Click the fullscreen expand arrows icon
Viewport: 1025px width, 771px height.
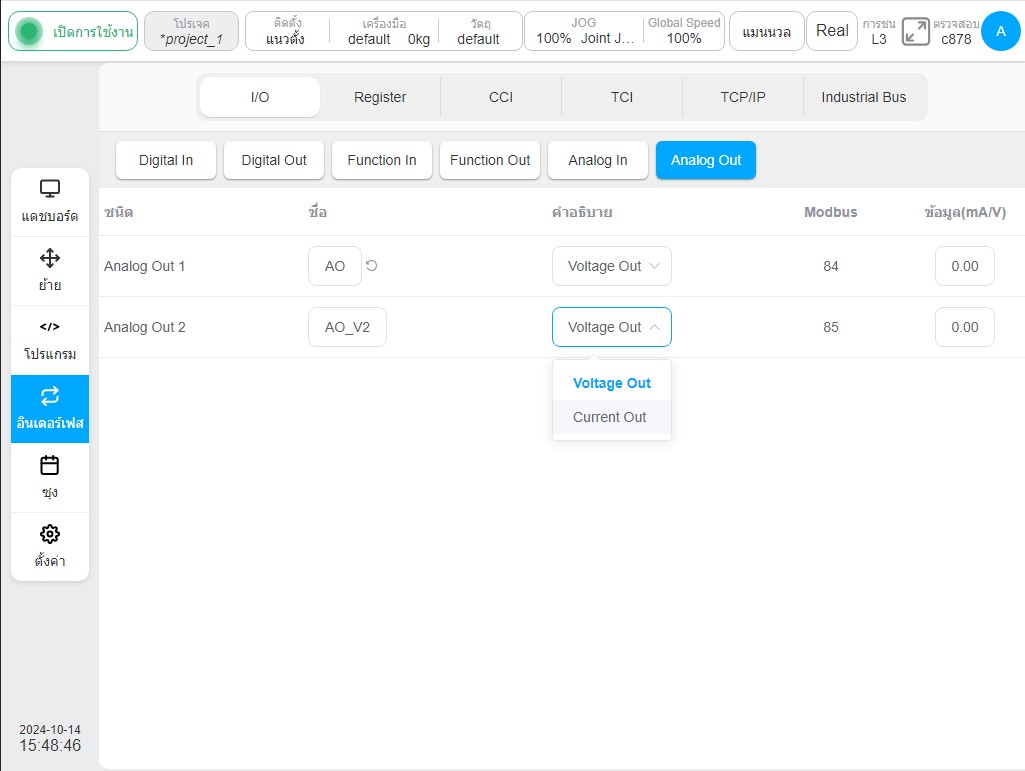pyautogui.click(x=915, y=31)
